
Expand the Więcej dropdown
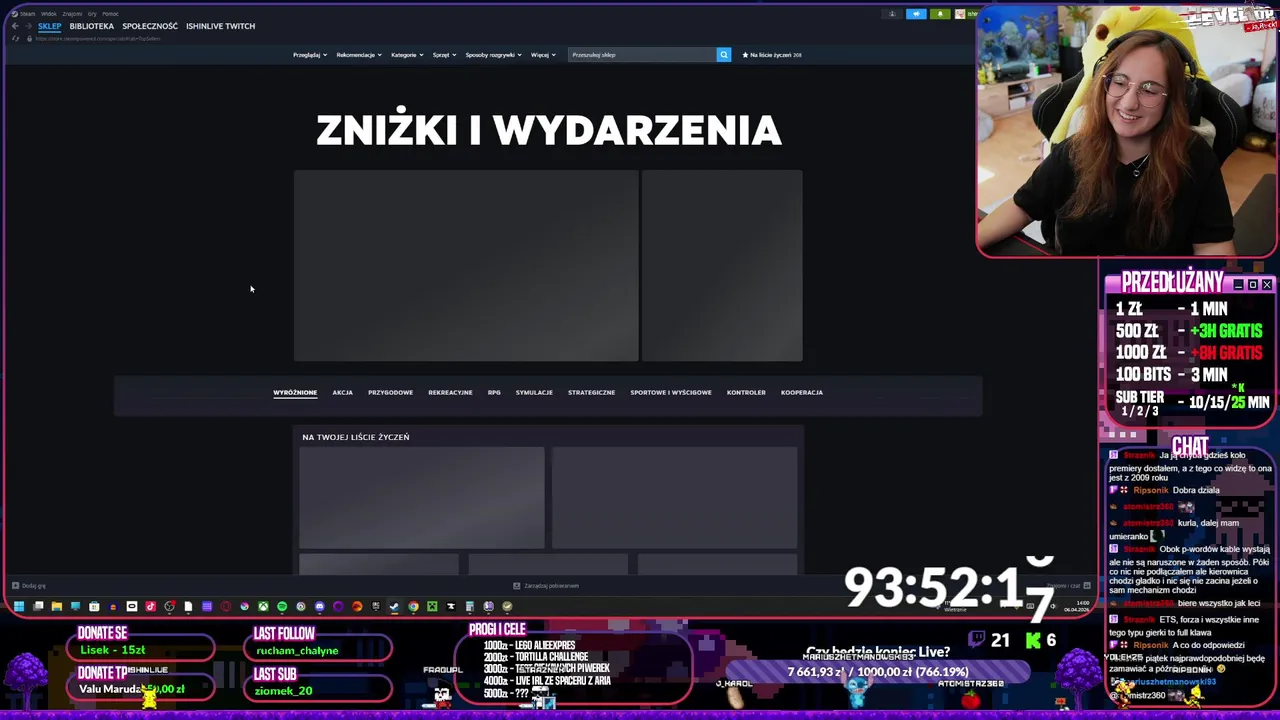543,55
